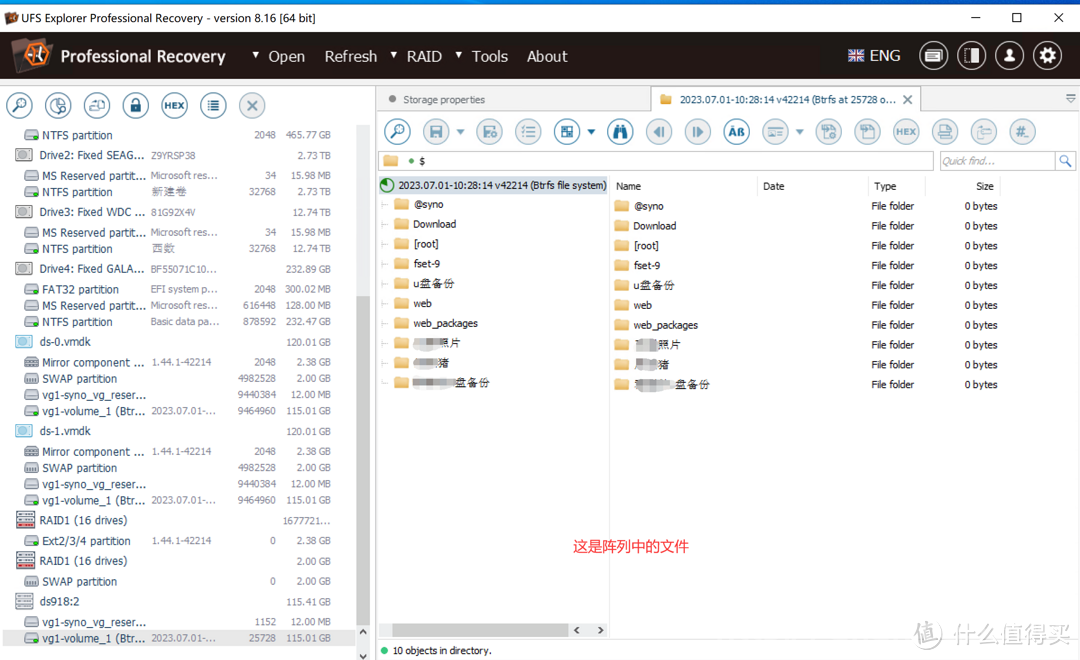
Task: Click the next arrow icon in explorer toolbar
Action: click(x=697, y=132)
